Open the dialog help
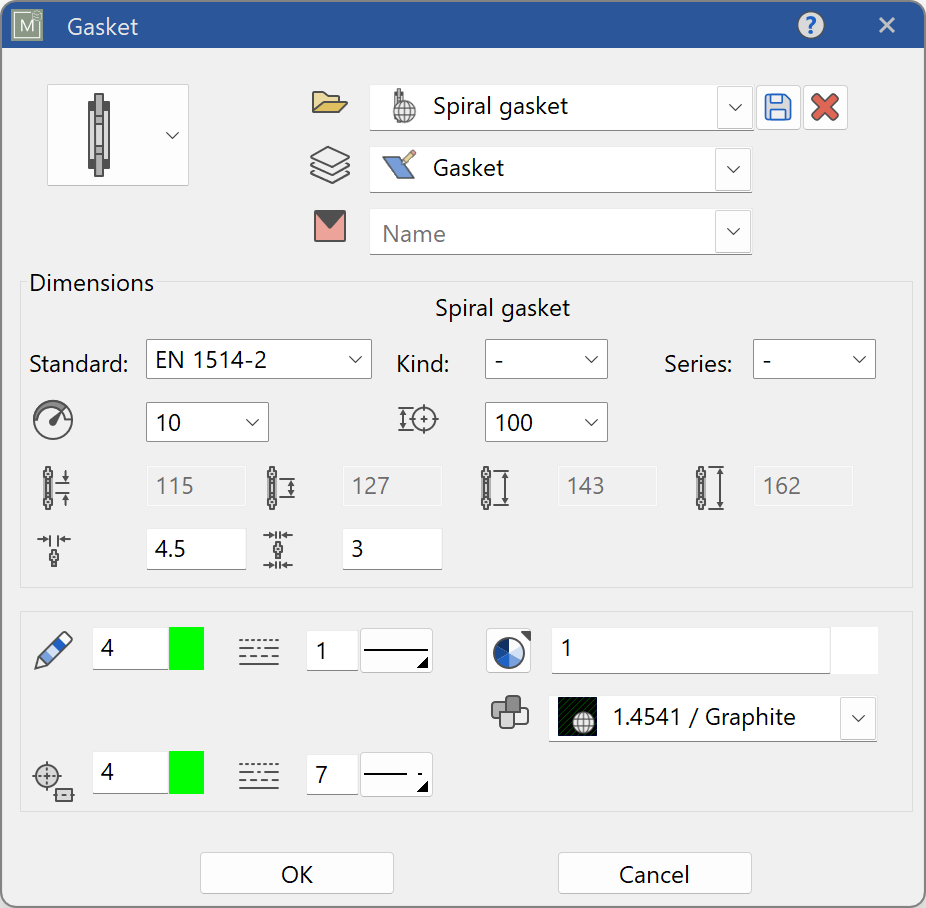 (811, 25)
